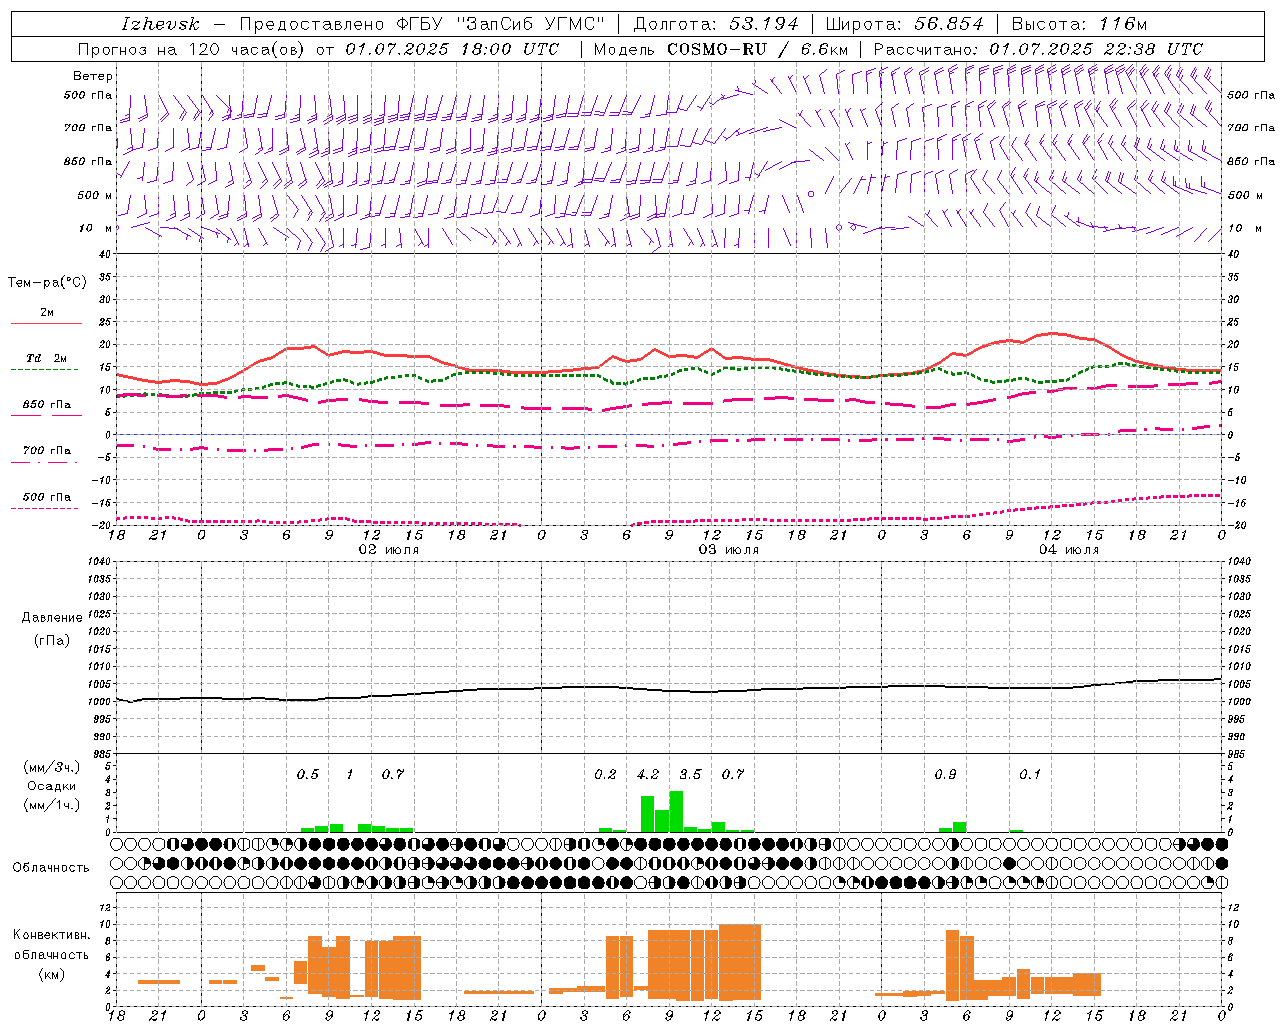Click the Тем-ра(°C) panel label
Screen dimensions: 1280x1024
tap(48, 283)
